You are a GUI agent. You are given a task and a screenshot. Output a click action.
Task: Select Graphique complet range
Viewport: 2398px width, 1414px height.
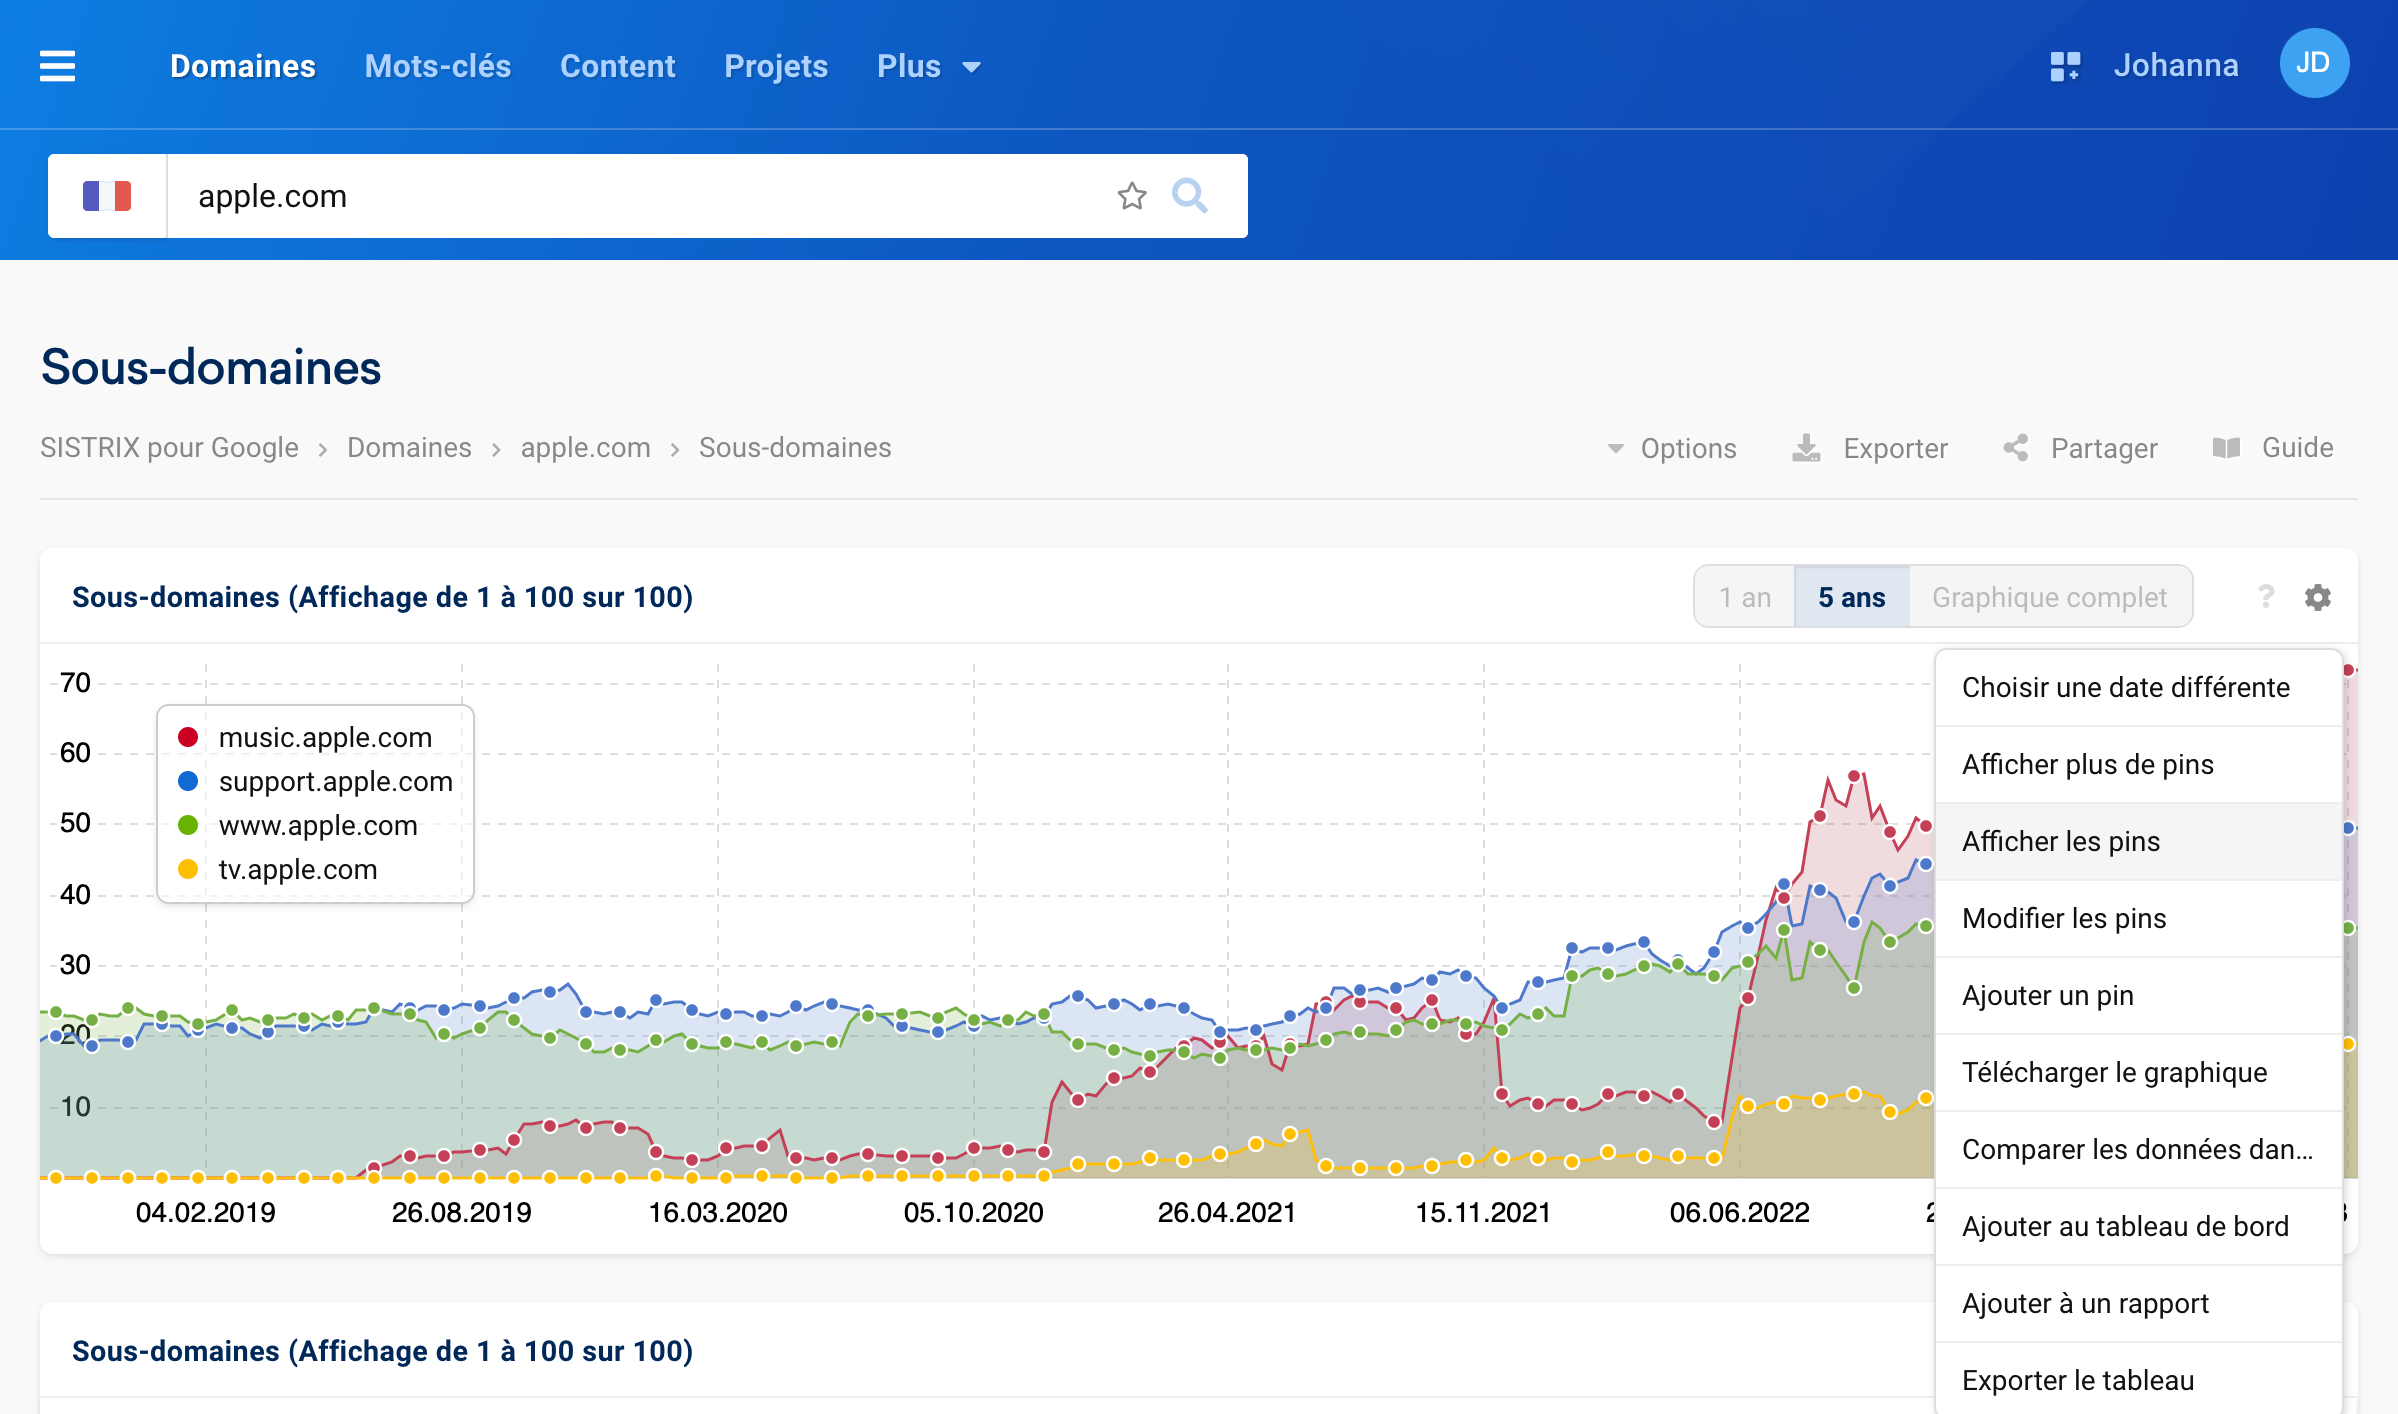2050,597
